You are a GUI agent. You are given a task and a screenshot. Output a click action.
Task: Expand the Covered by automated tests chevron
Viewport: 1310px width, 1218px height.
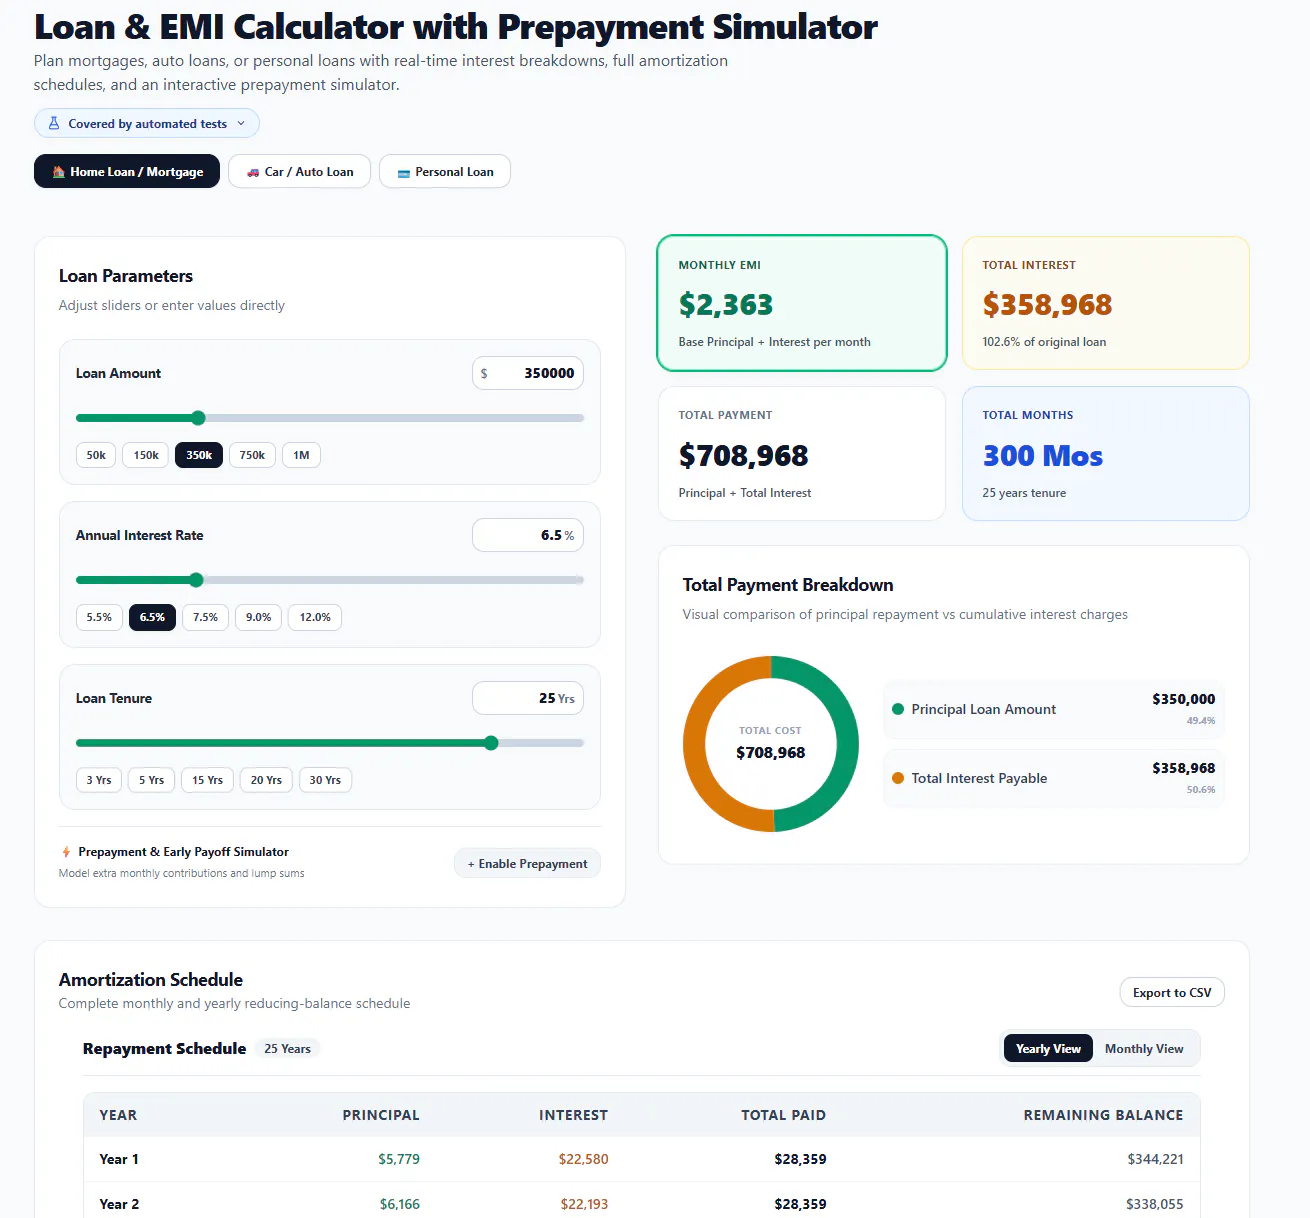click(x=241, y=124)
